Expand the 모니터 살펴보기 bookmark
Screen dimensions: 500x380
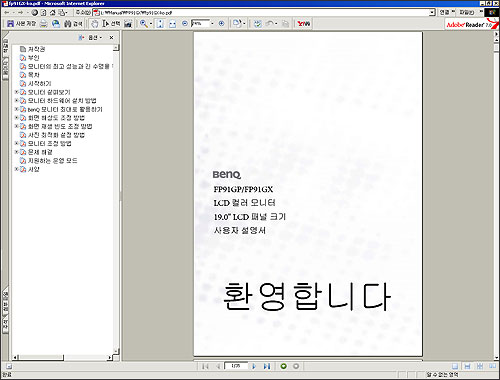click(16, 91)
